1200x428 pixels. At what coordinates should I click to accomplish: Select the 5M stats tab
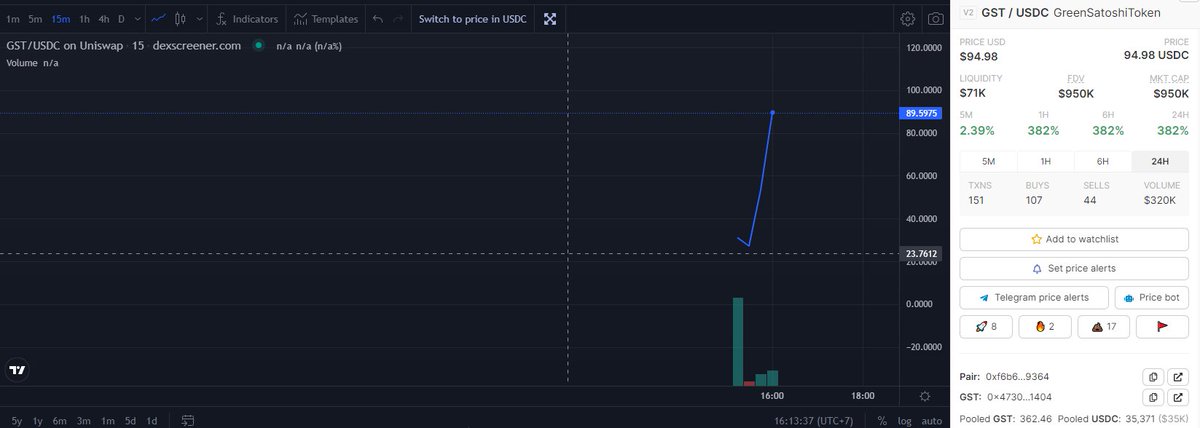coord(988,161)
